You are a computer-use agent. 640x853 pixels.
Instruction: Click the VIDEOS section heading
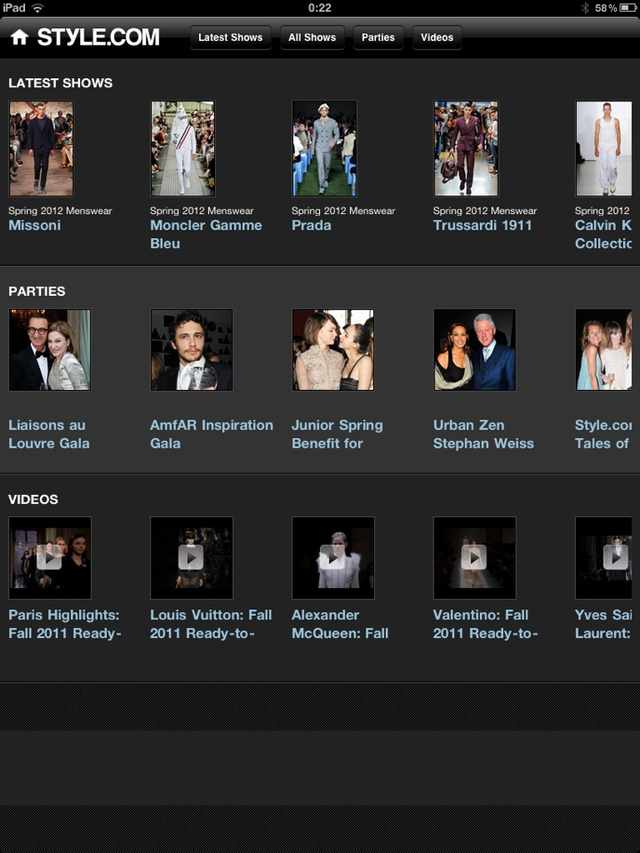point(33,499)
